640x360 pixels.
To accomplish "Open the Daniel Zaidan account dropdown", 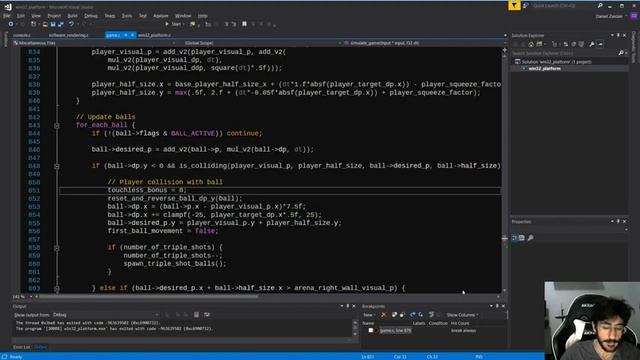I will tap(610, 16).
